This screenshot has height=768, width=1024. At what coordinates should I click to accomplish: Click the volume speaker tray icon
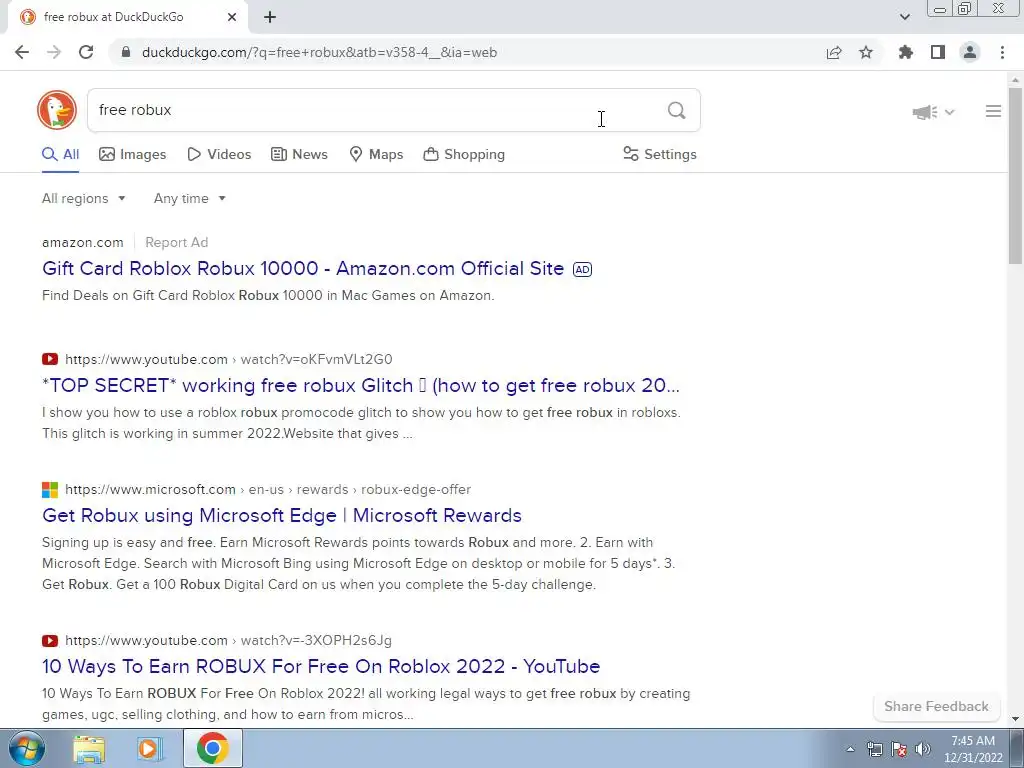point(922,749)
